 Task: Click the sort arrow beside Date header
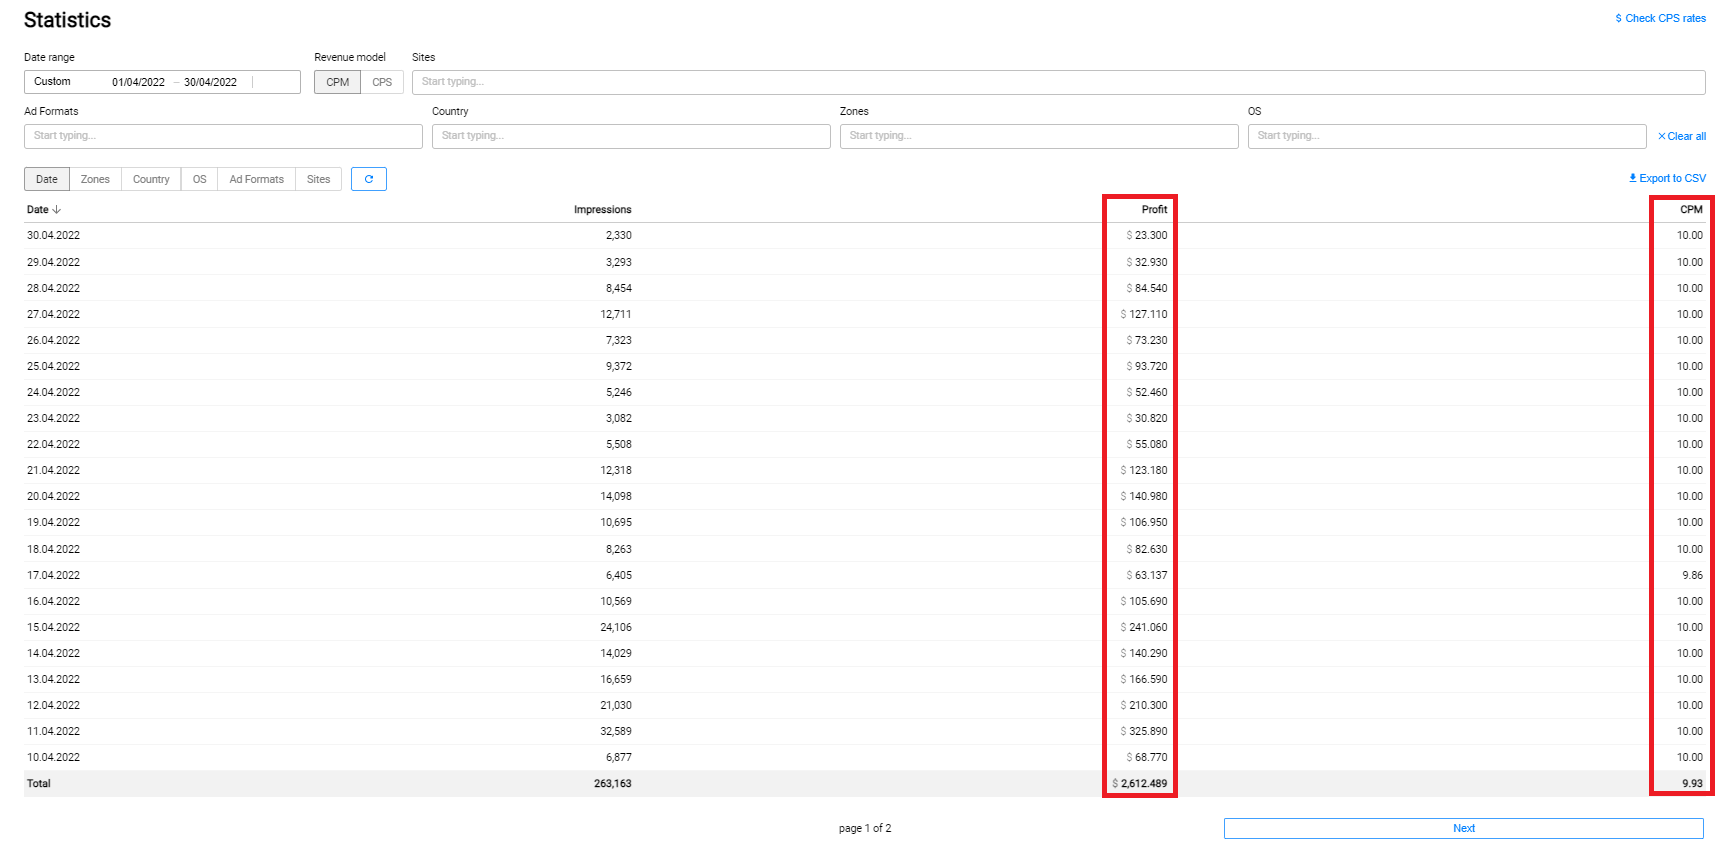pyautogui.click(x=57, y=210)
